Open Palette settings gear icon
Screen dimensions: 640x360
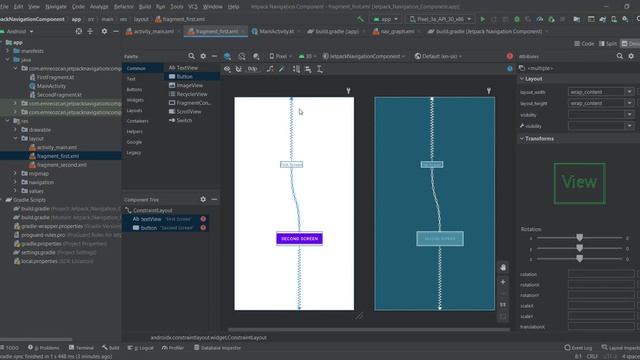click(x=203, y=56)
